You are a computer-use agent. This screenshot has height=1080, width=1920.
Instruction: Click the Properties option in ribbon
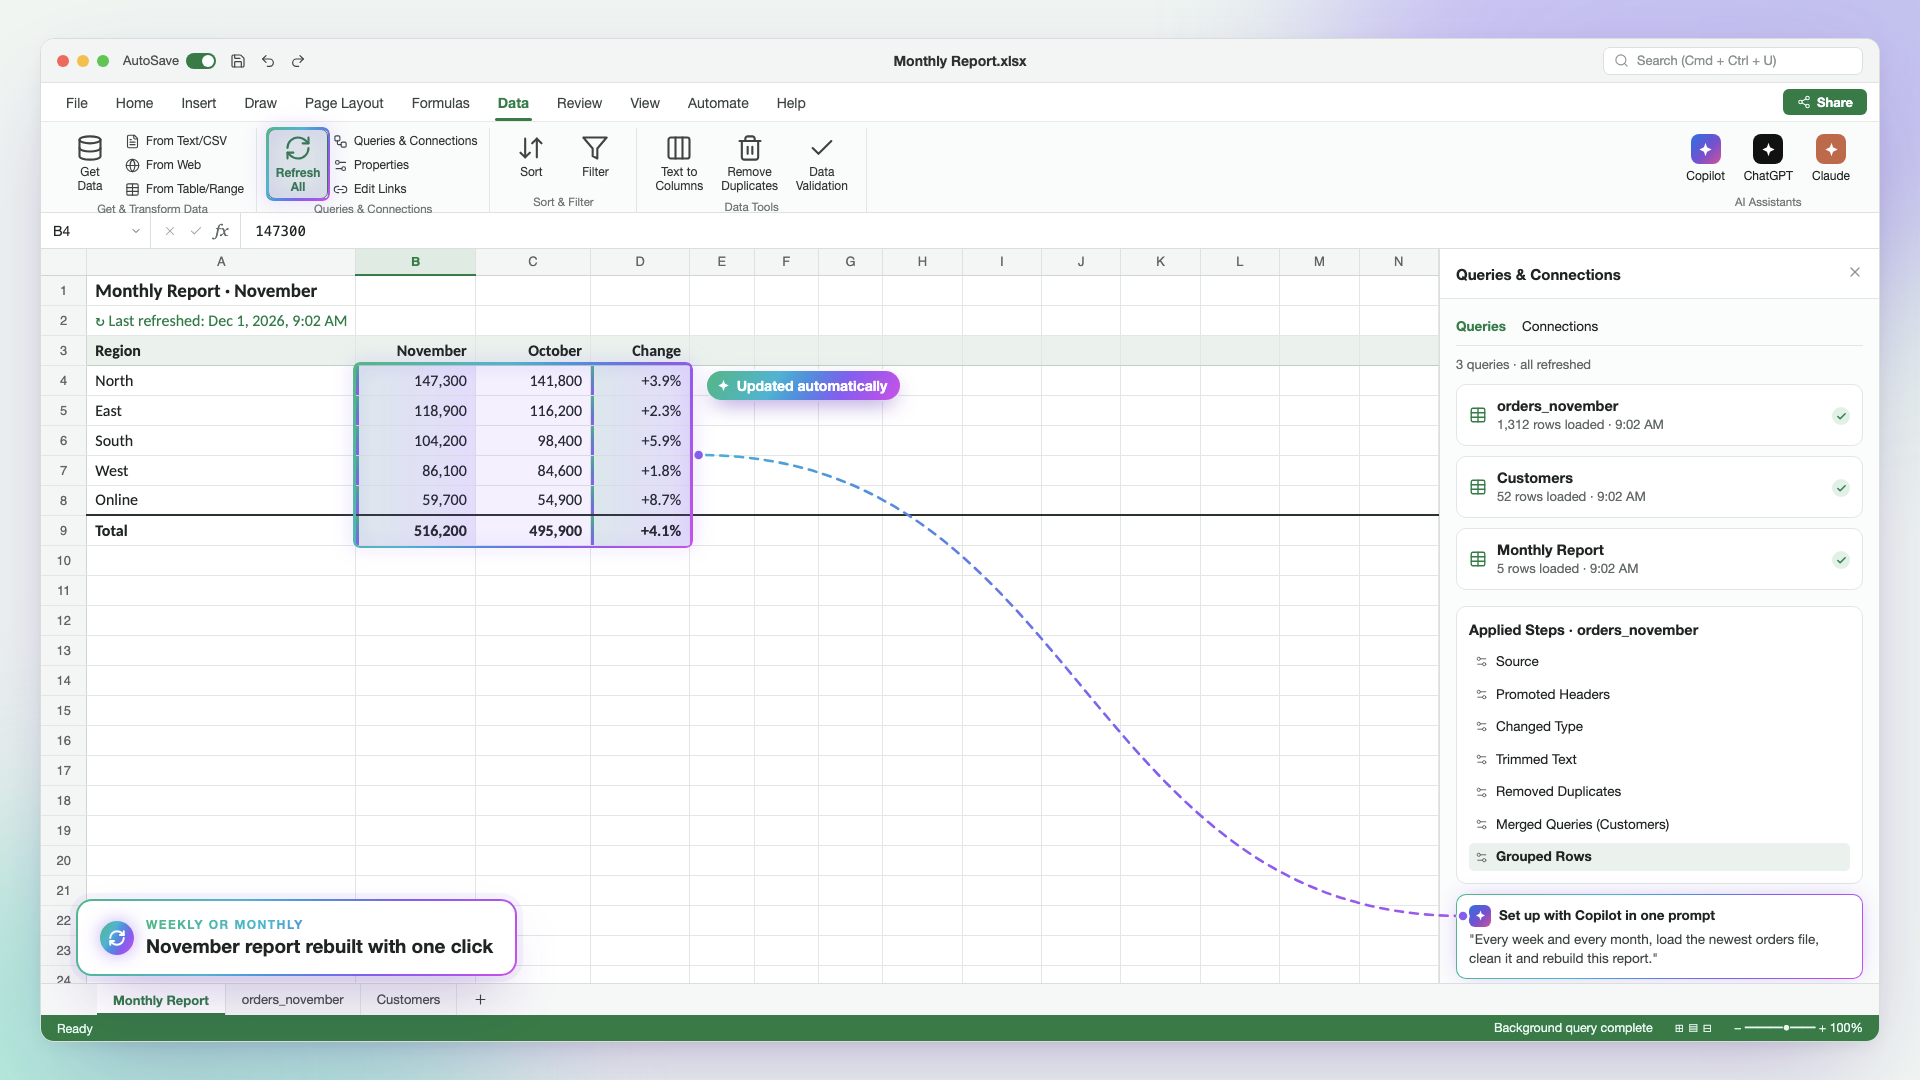(371, 165)
